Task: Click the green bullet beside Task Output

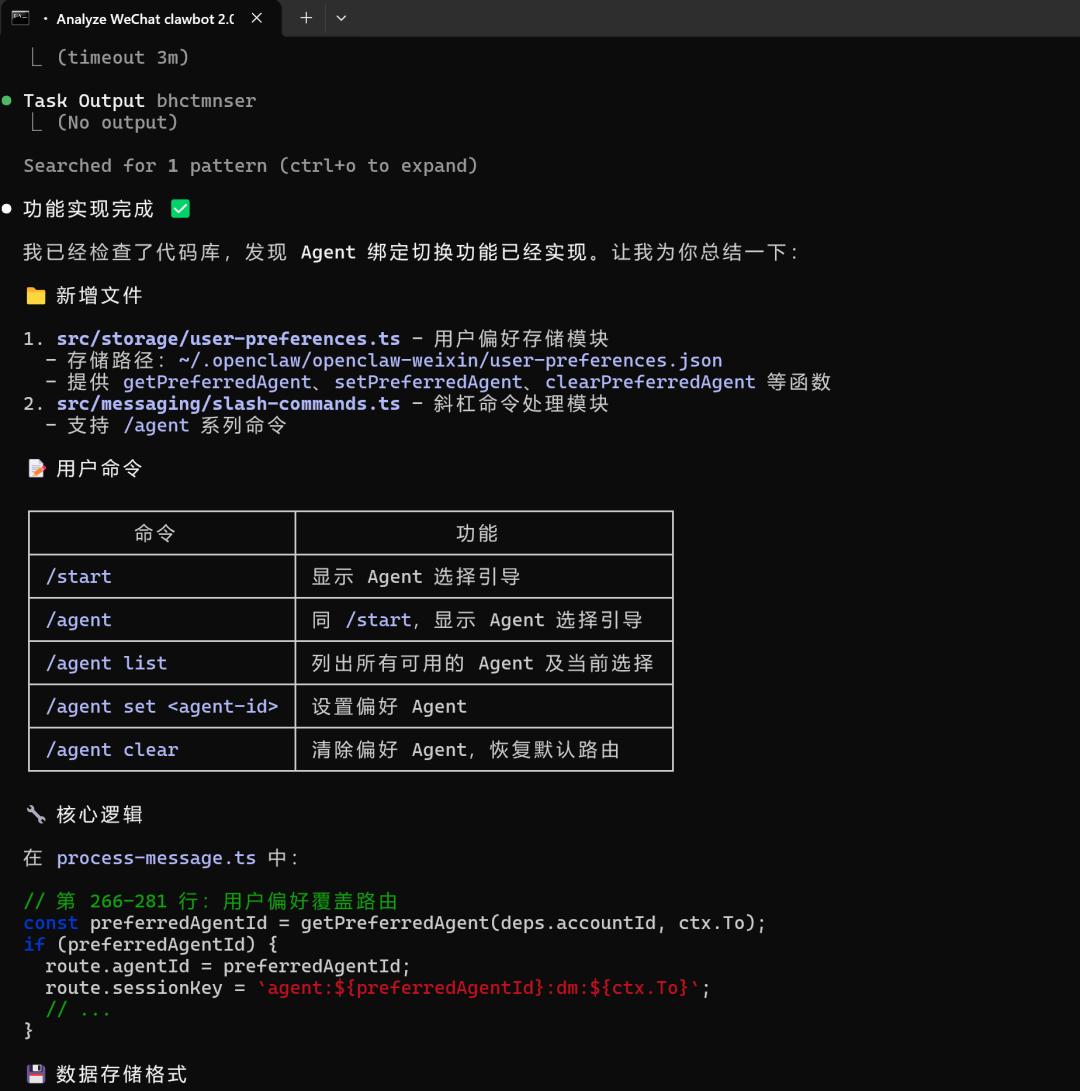Action: click(x=7, y=101)
